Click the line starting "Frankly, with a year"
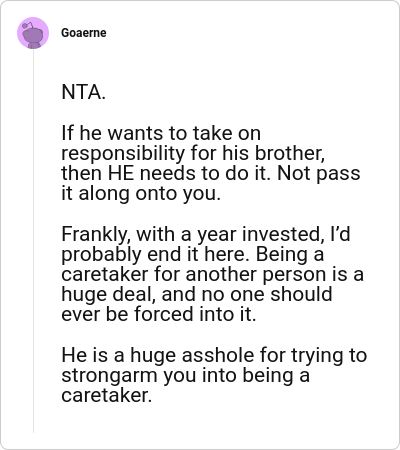400x450 pixels. pos(206,234)
